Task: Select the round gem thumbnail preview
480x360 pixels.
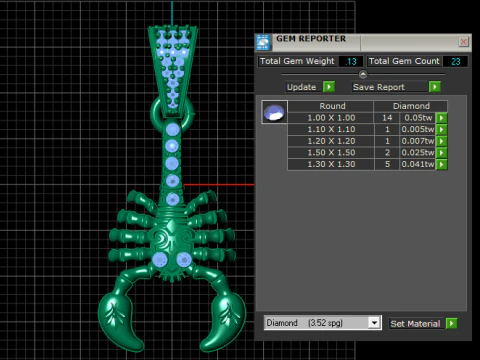Action: 274,112
